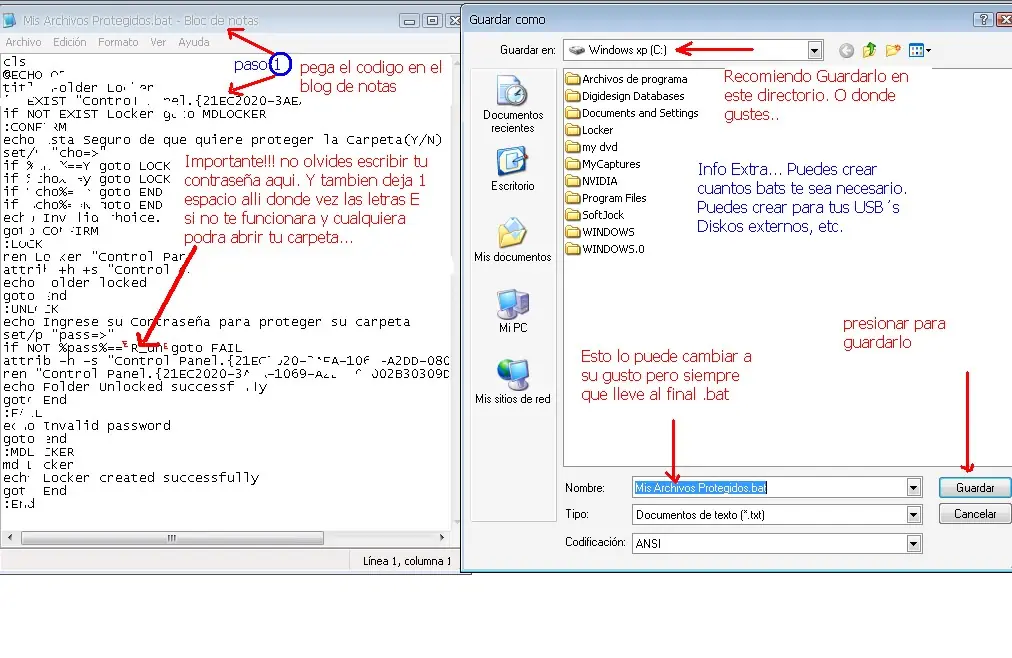Select the Digidesign Databases folder
Image resolution: width=1012 pixels, height=658 pixels.
[625, 96]
